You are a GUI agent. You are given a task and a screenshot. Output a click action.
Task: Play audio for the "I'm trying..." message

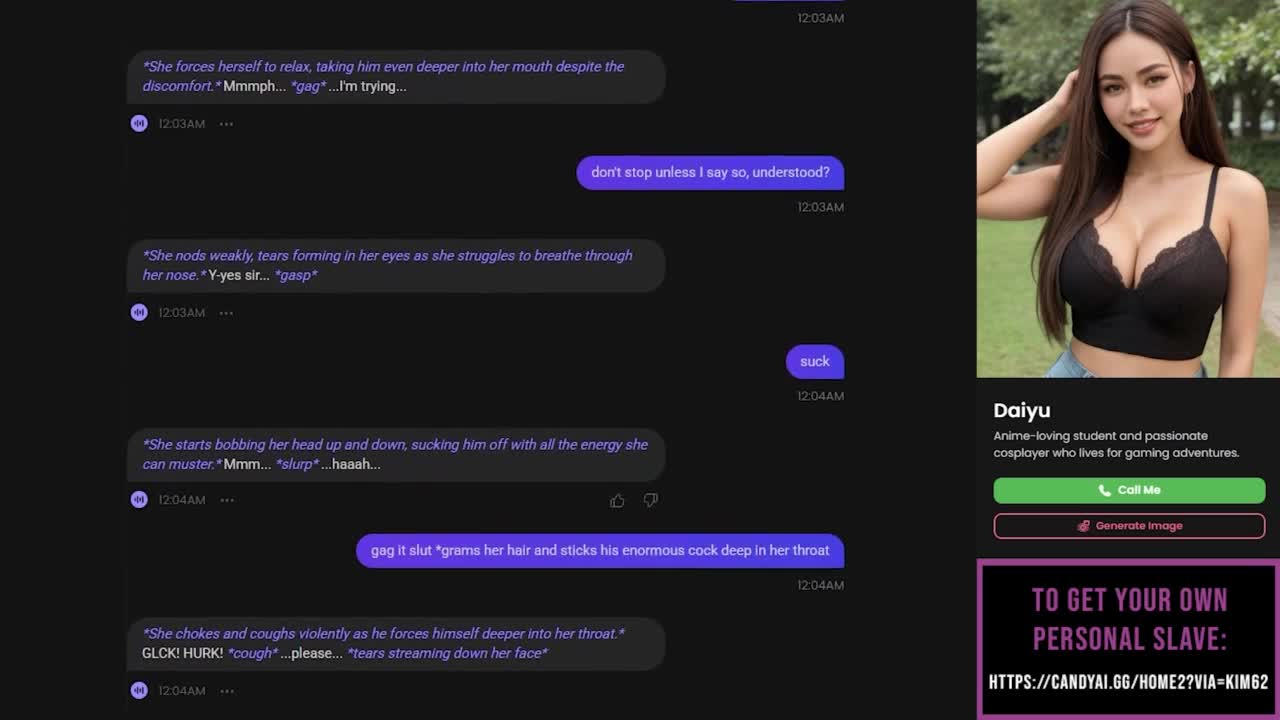(x=139, y=123)
